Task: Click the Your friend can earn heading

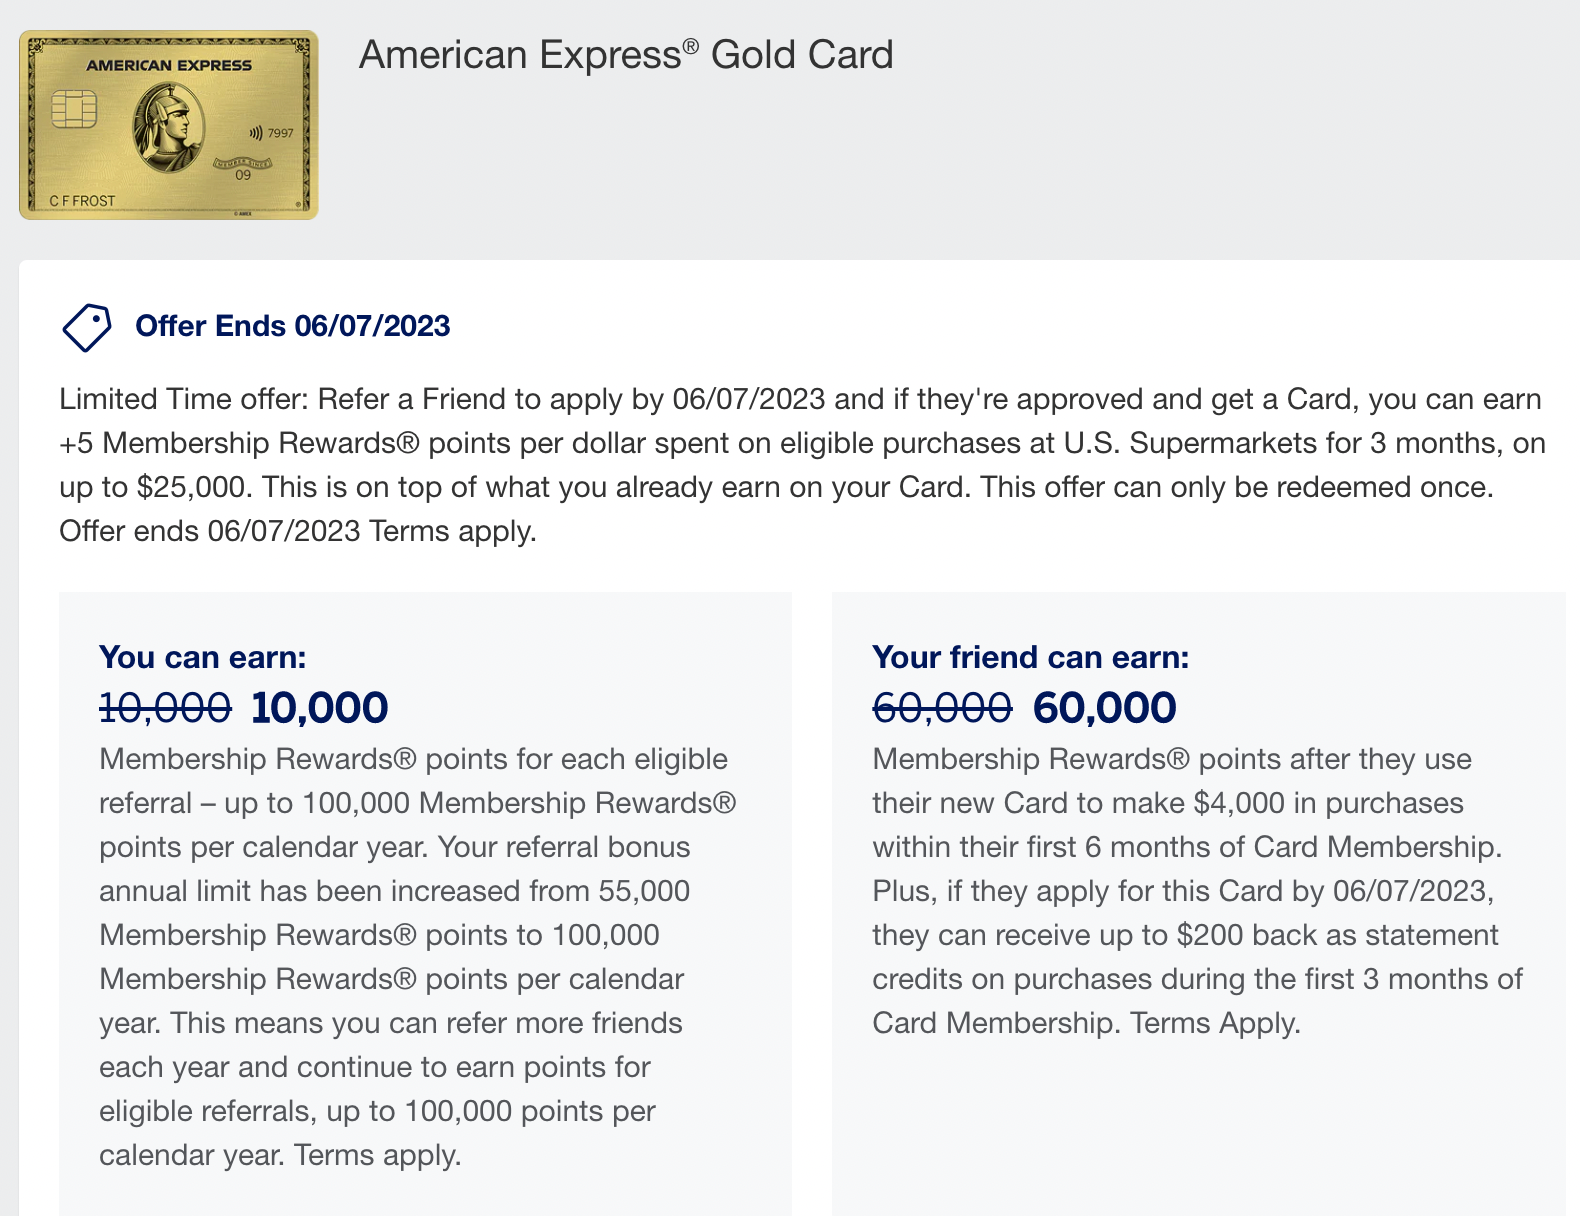Action: pyautogui.click(x=1030, y=657)
